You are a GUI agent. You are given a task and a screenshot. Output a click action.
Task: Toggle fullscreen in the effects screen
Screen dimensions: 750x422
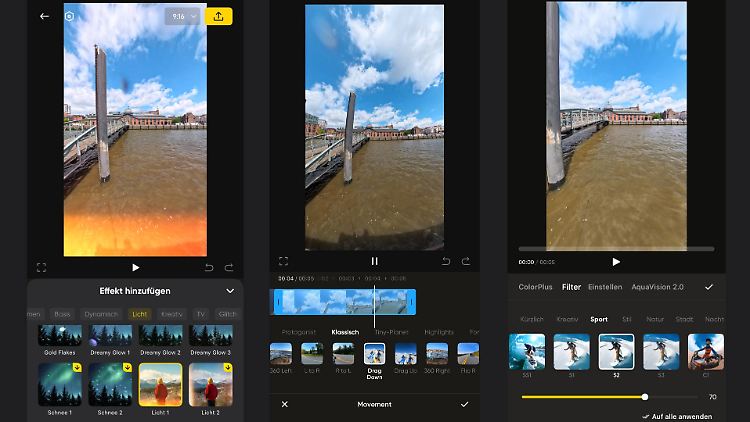pyautogui.click(x=42, y=267)
